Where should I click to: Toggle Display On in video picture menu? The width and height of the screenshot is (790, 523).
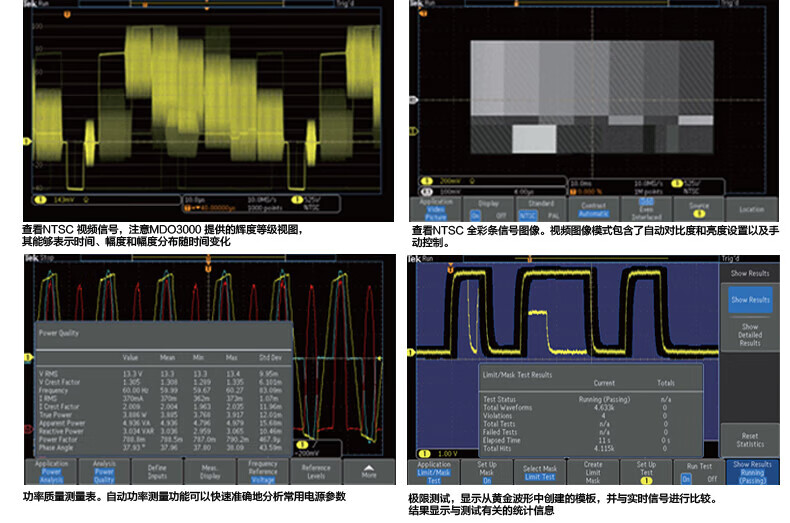476,213
